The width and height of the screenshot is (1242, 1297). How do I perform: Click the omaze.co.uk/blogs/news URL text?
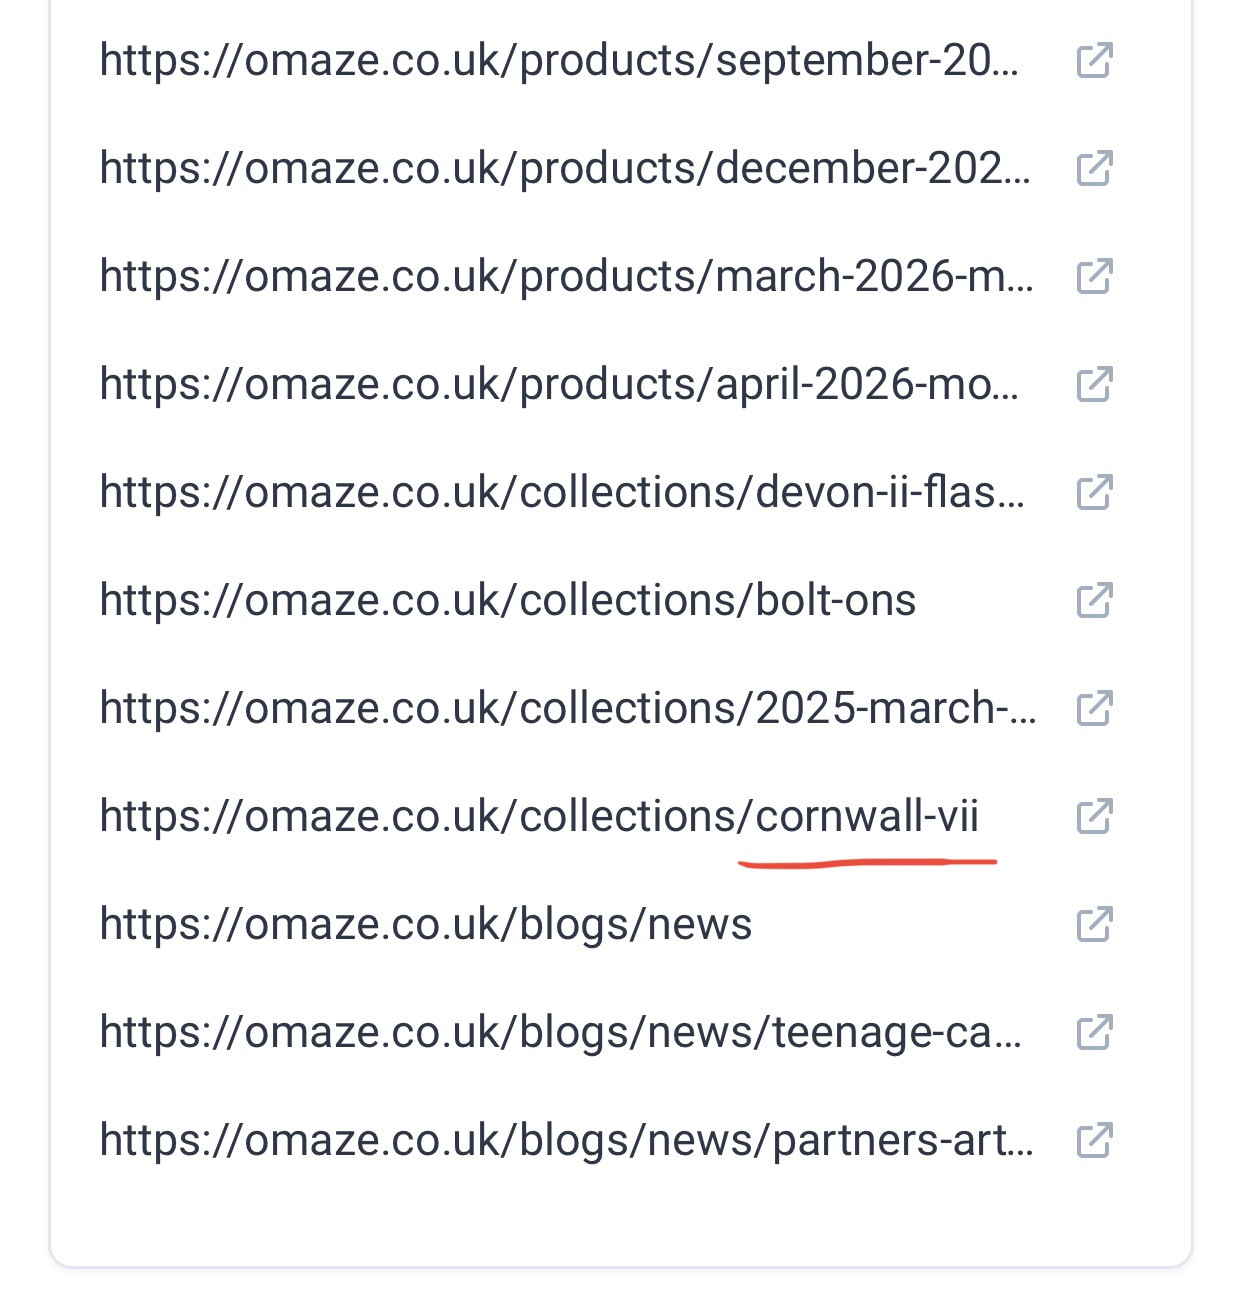(425, 925)
